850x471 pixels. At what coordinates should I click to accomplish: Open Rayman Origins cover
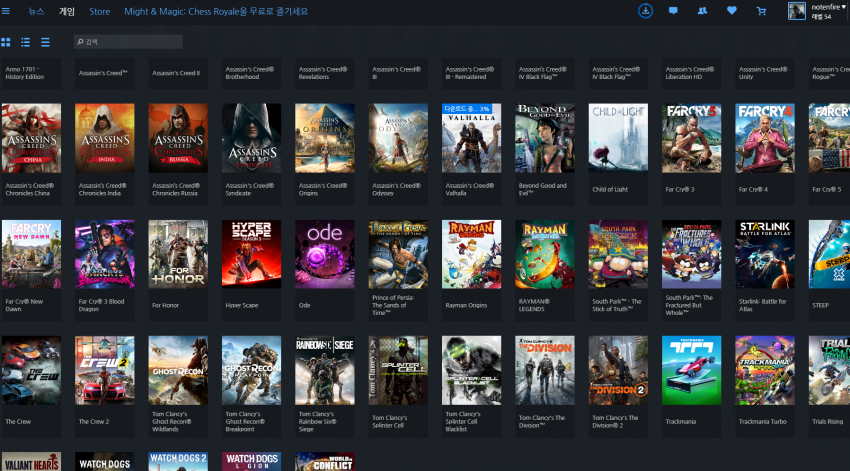tap(472, 254)
